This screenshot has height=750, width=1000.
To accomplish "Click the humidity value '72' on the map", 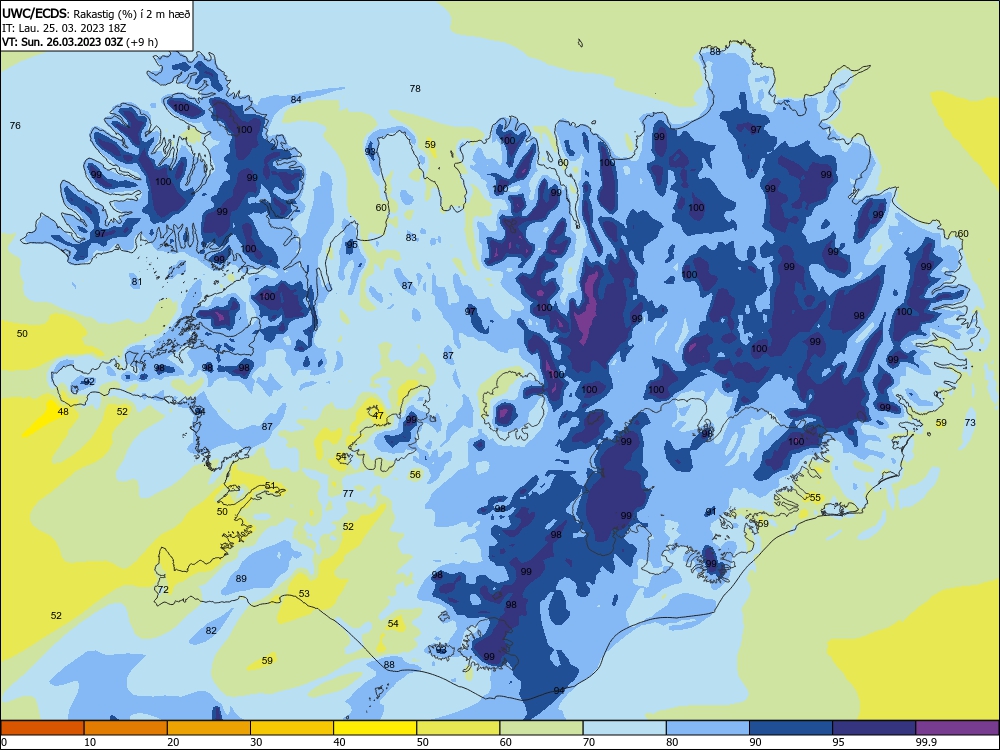I will tap(163, 589).
